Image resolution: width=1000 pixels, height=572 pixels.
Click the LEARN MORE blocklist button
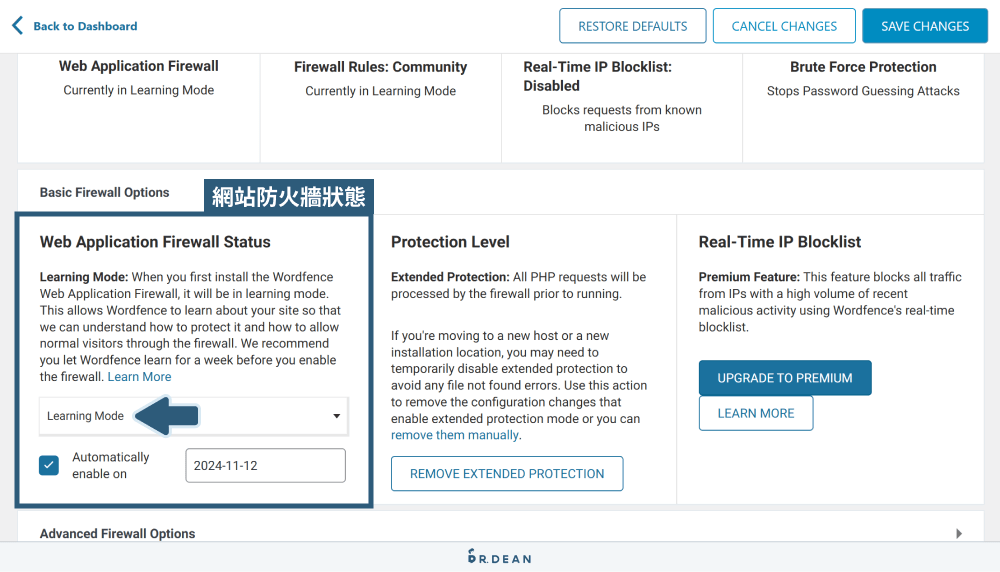pos(756,413)
